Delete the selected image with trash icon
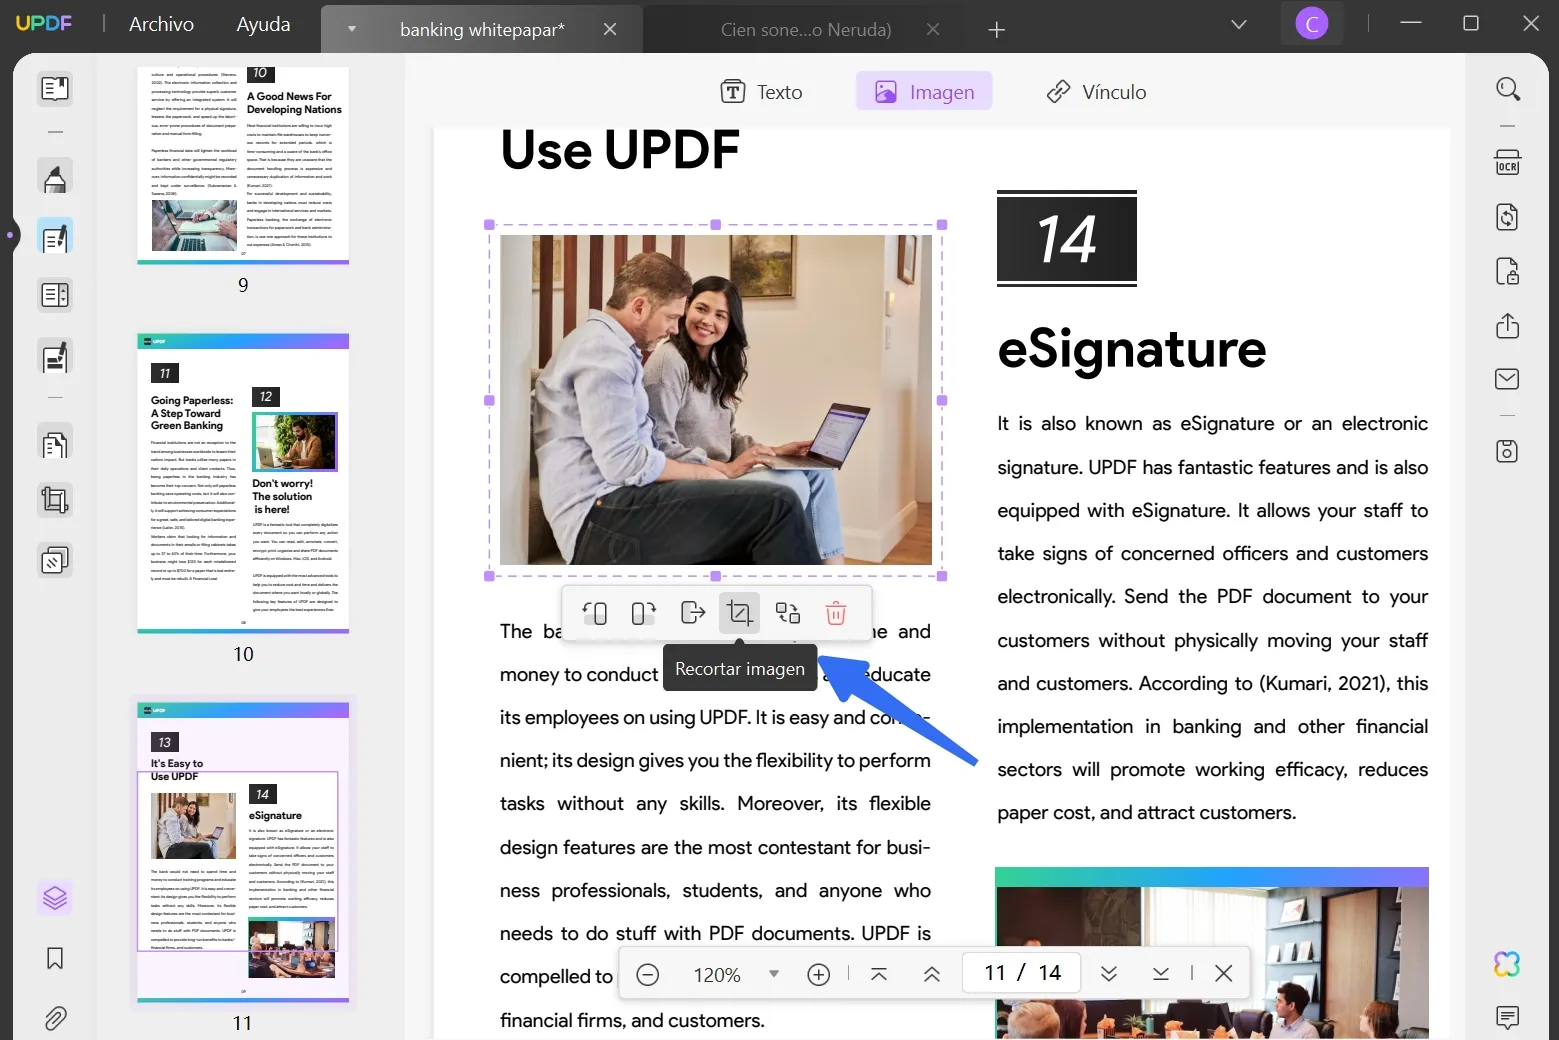 836,613
